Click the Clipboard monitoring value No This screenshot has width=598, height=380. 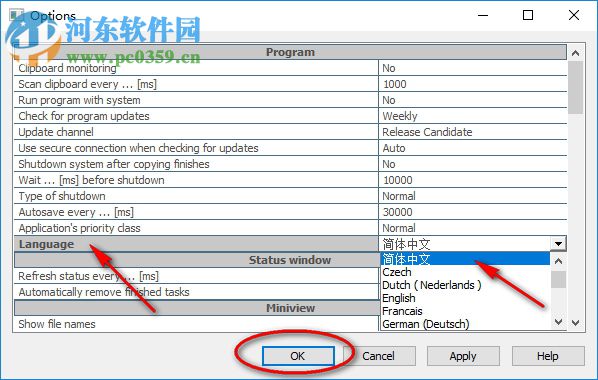coord(473,68)
